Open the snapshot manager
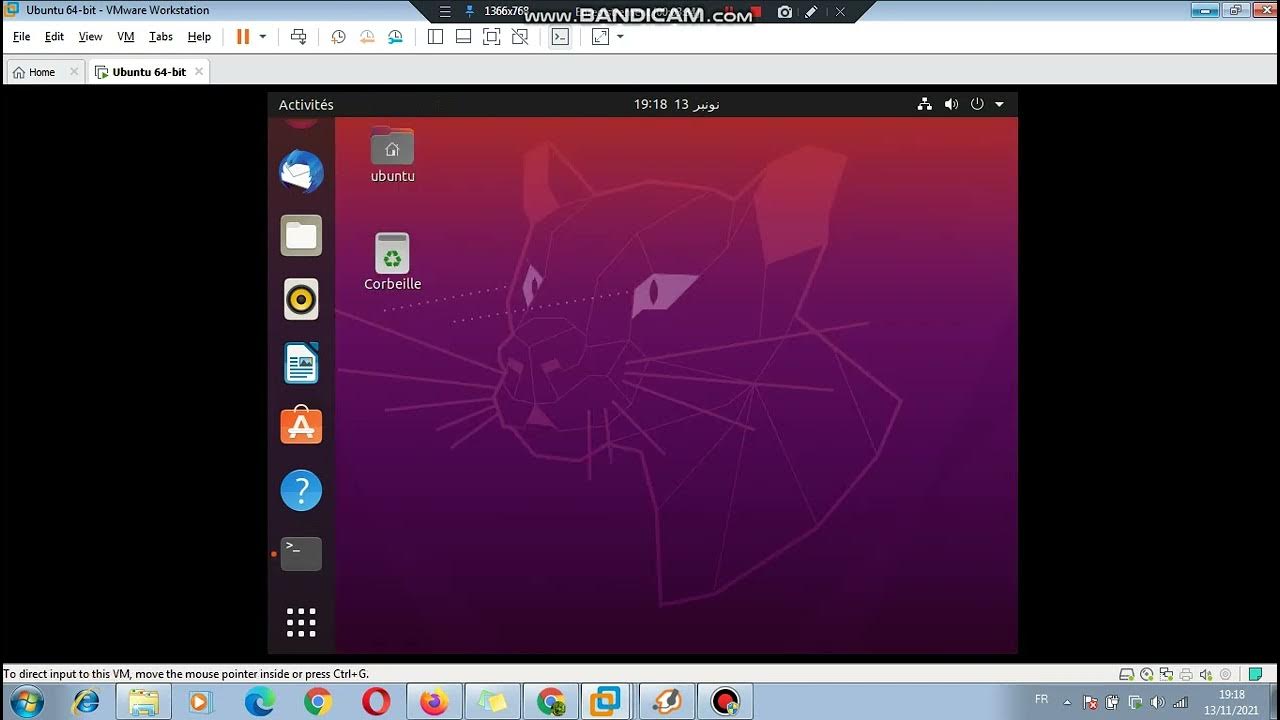 coord(395,37)
